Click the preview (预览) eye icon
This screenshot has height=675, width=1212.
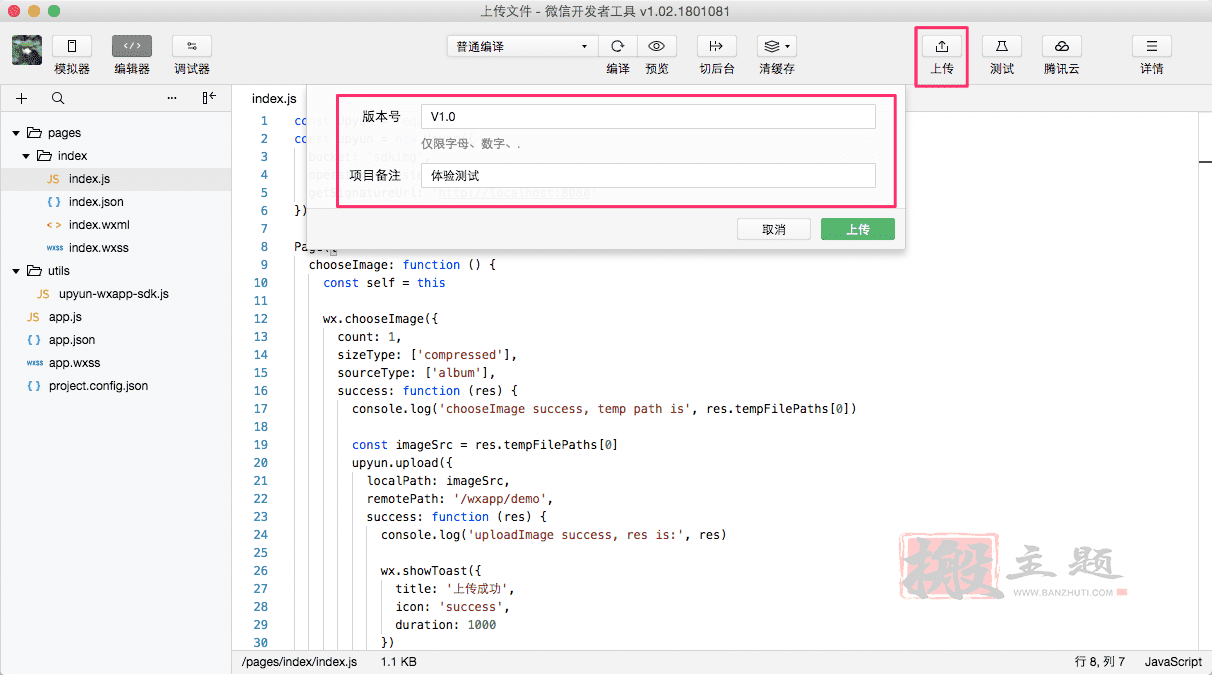(x=657, y=46)
